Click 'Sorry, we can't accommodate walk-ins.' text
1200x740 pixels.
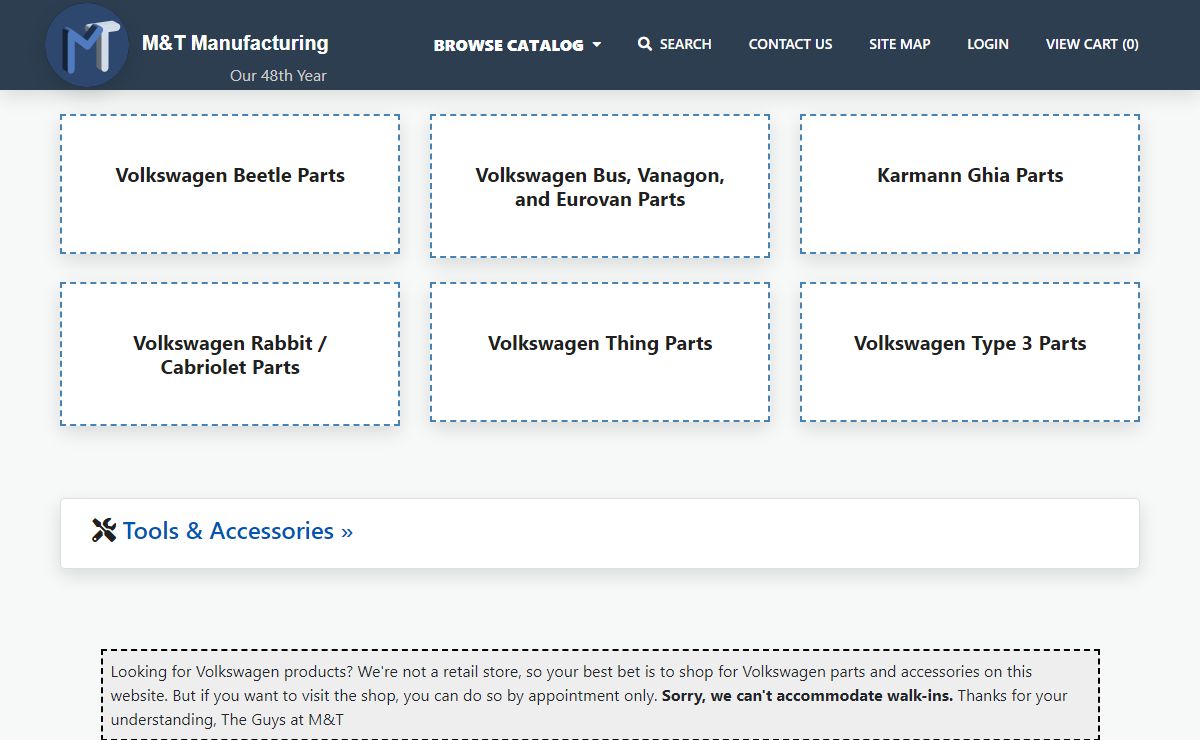pos(808,695)
